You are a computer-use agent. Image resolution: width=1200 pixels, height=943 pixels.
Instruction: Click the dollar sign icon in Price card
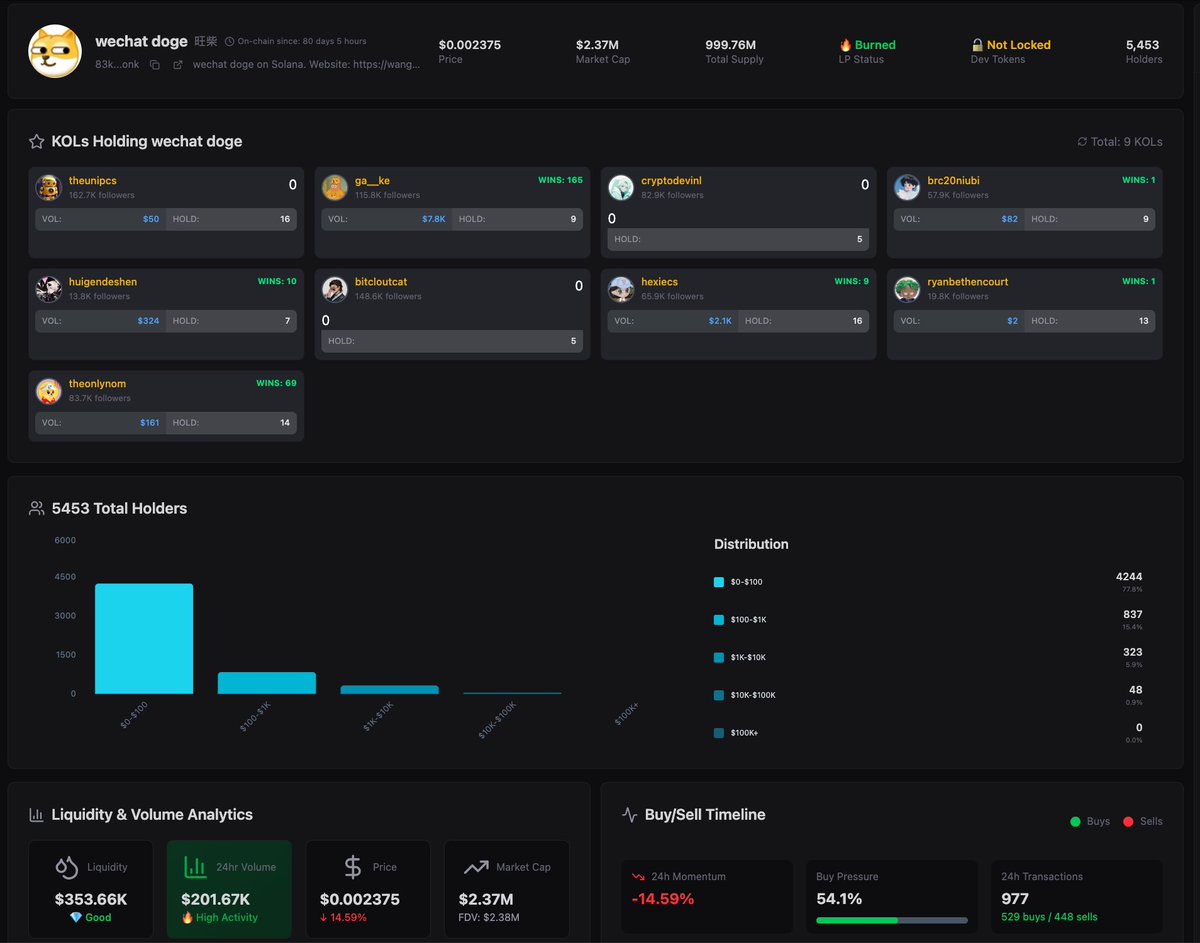352,867
